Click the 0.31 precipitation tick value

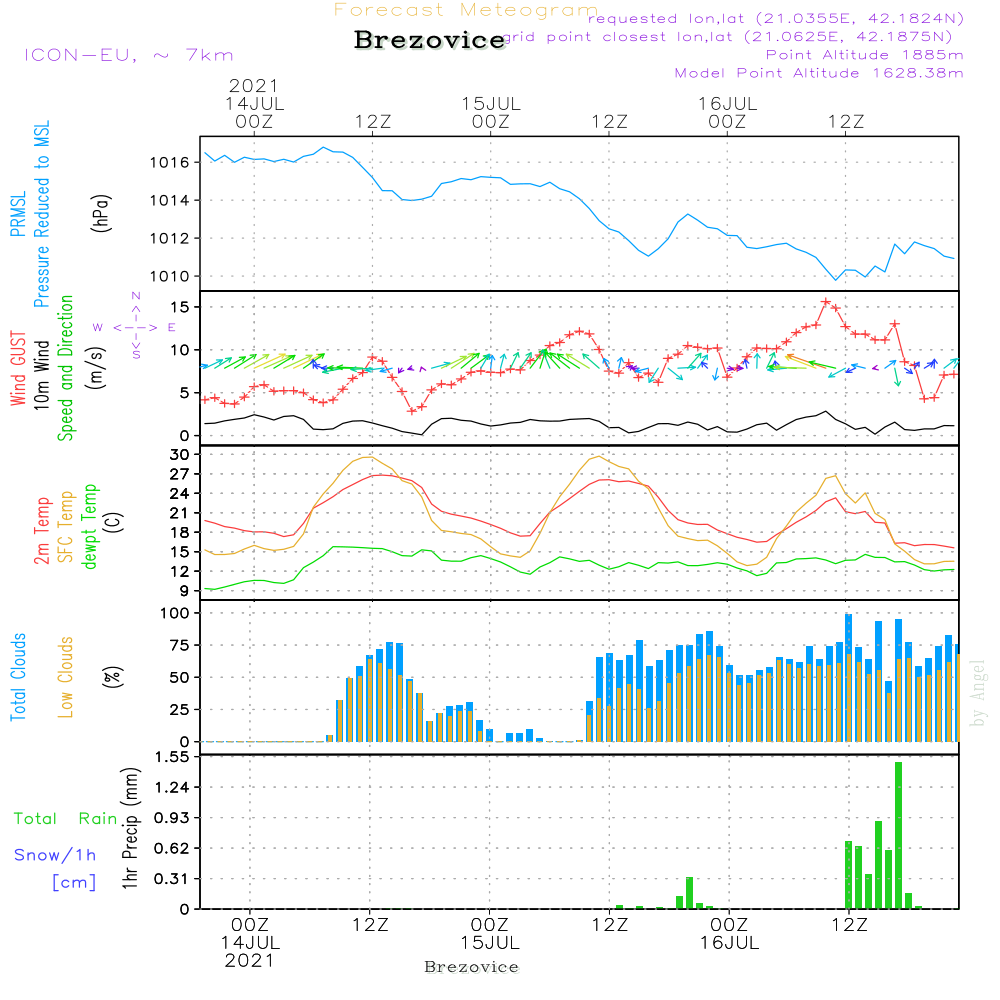pyautogui.click(x=172, y=879)
